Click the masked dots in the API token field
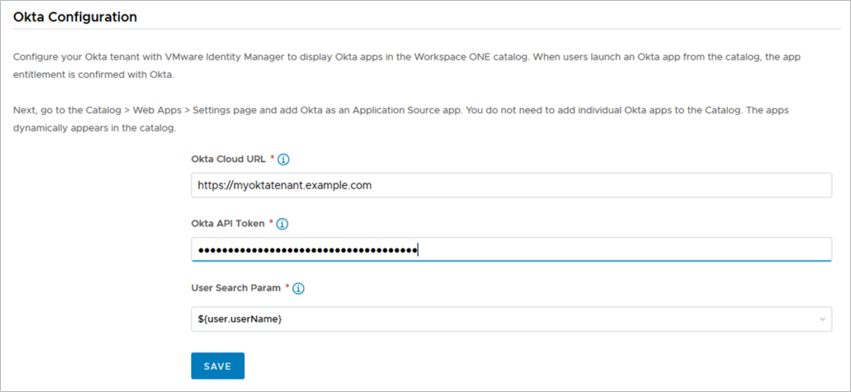 click(307, 250)
